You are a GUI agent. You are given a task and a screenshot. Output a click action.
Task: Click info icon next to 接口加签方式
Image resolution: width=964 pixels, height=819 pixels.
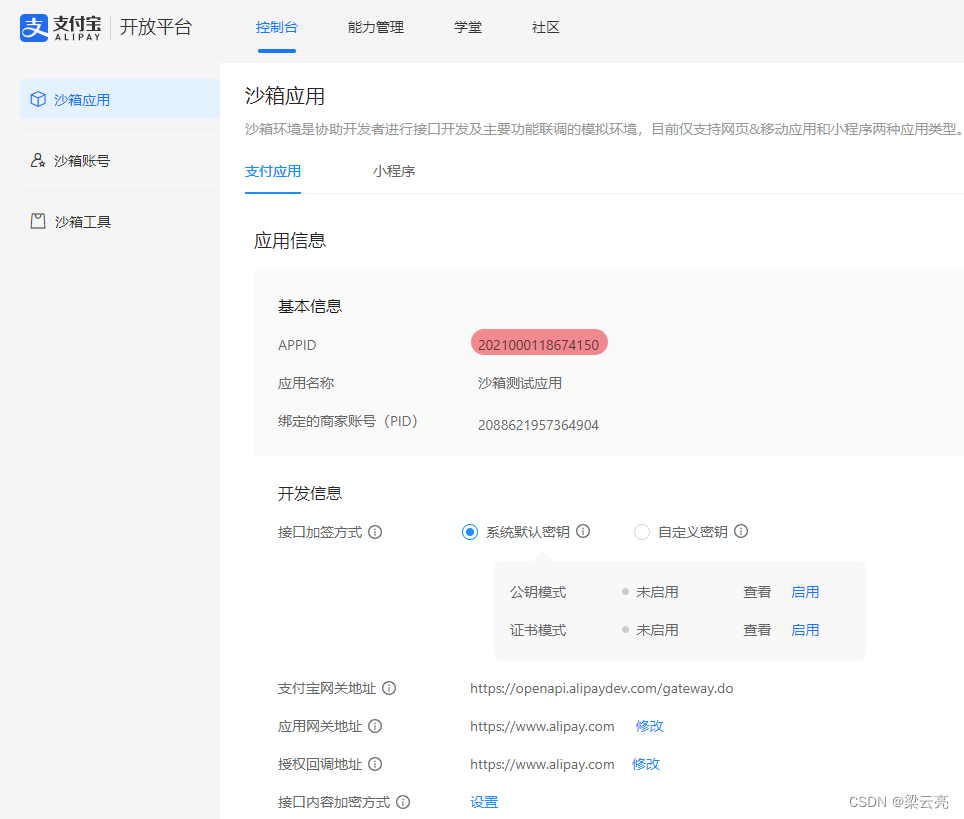pyautogui.click(x=375, y=532)
